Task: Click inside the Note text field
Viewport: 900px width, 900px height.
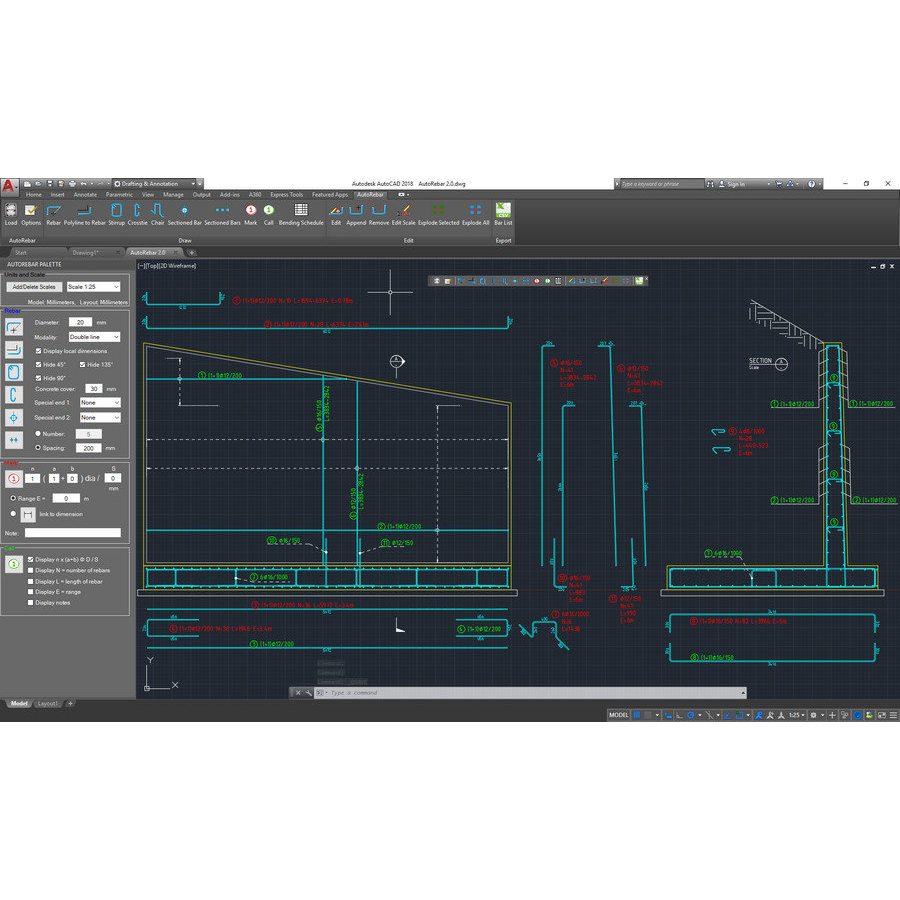Action: point(72,531)
